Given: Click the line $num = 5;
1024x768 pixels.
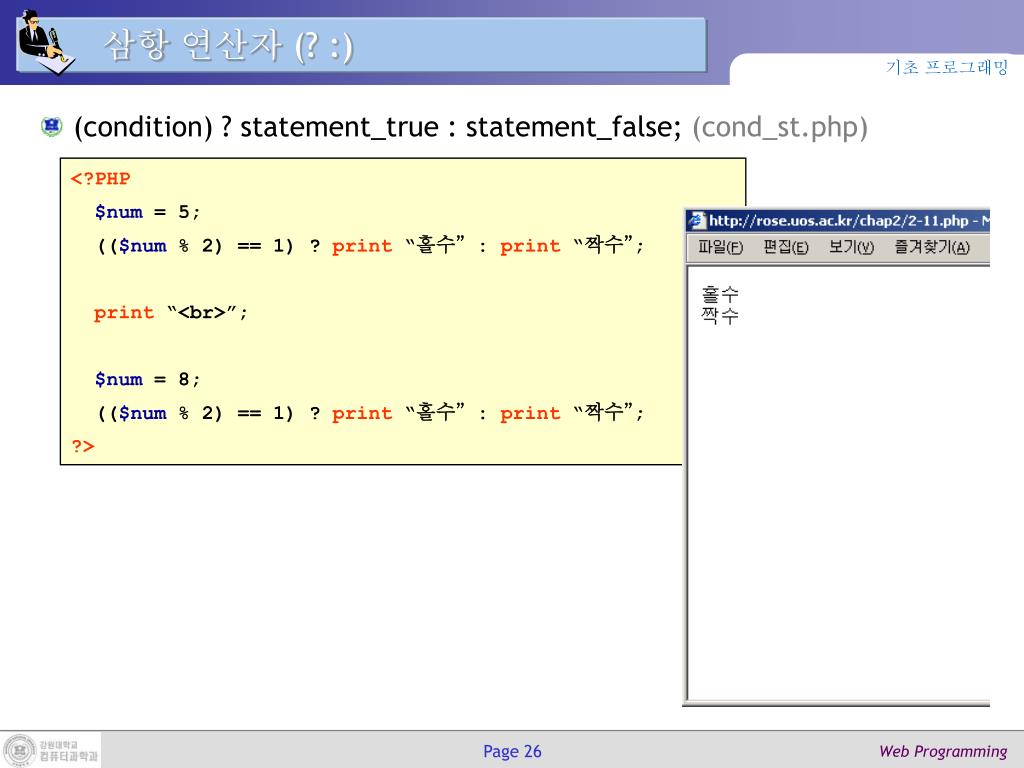Looking at the screenshot, I should (148, 212).
